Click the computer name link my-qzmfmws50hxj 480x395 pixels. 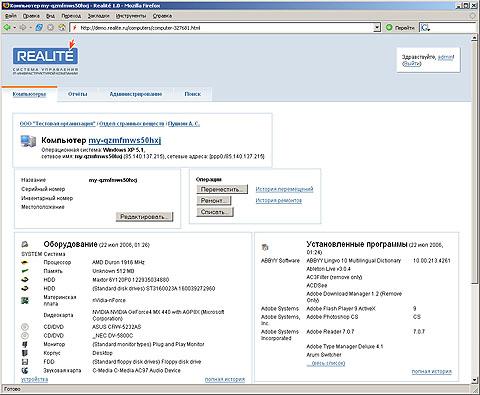click(x=125, y=140)
